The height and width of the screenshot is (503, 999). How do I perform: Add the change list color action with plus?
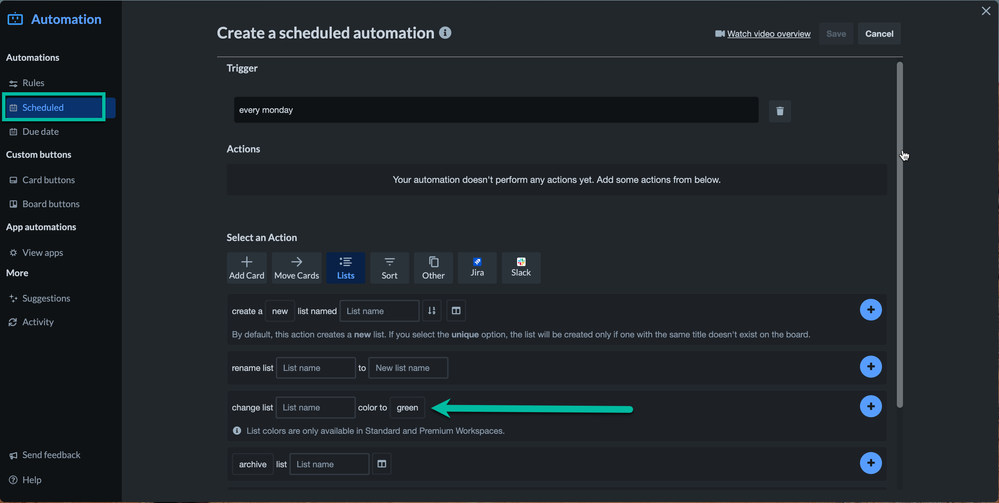point(870,406)
